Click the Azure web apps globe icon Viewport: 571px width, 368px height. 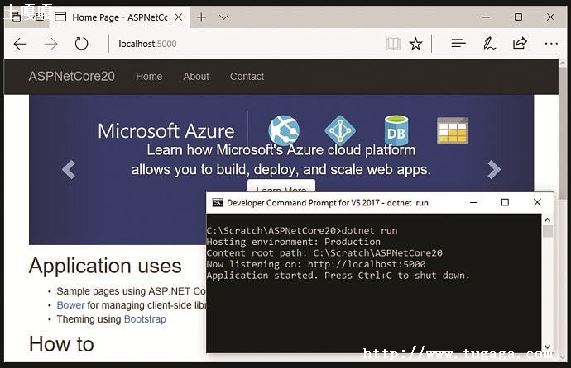284,130
